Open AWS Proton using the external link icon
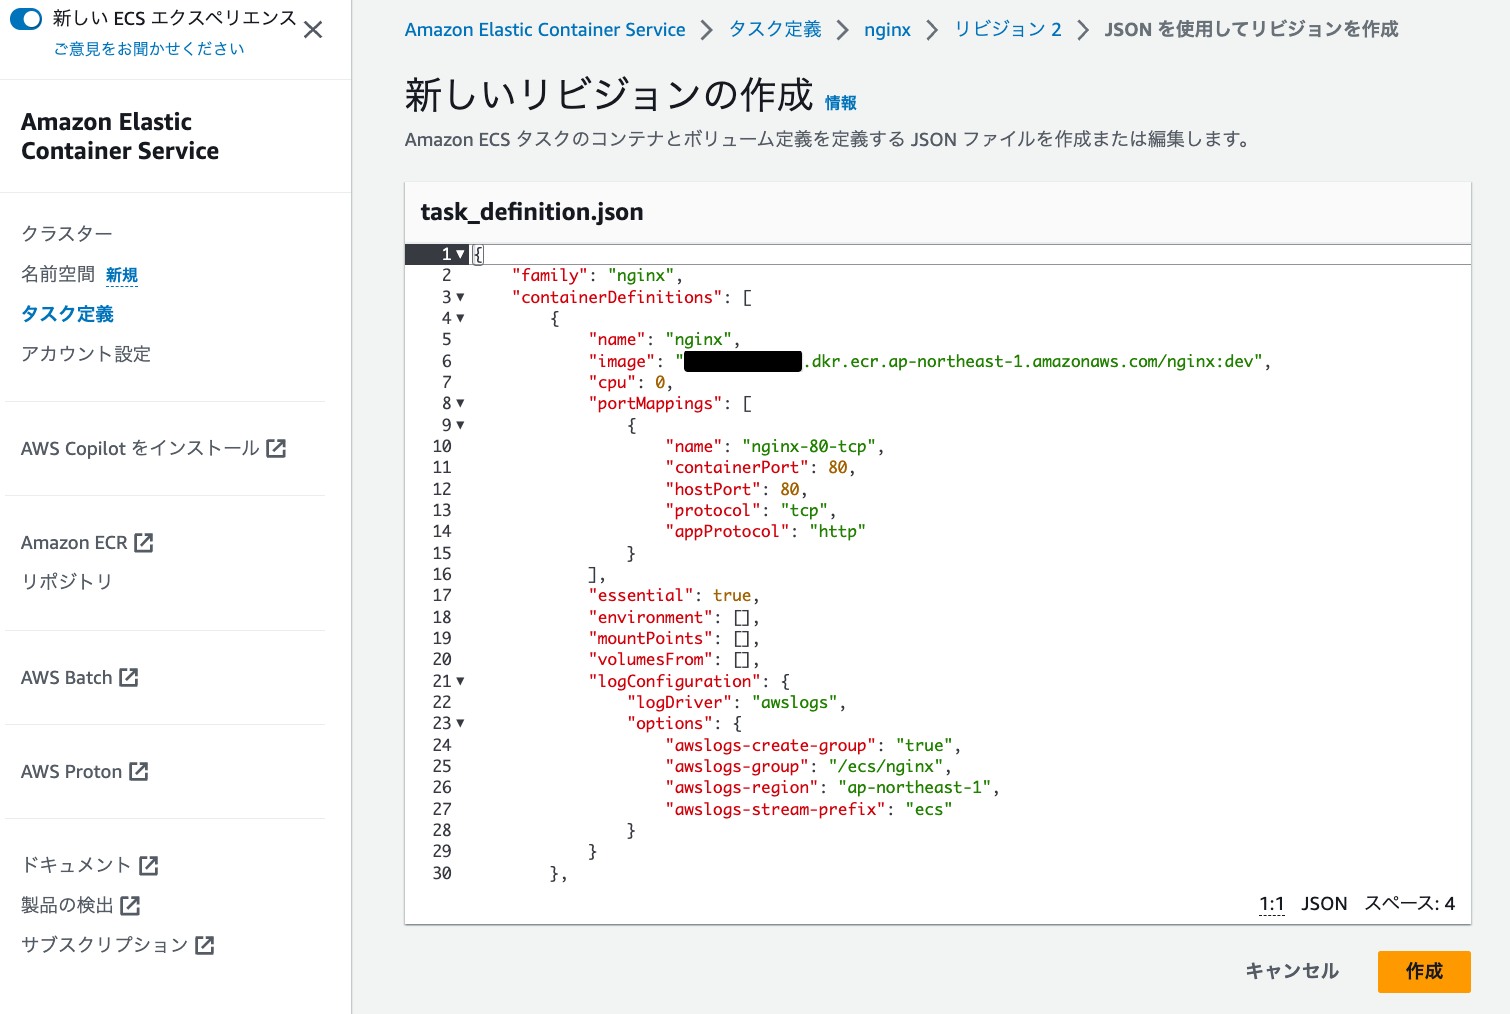The height and width of the screenshot is (1014, 1510). pos(141,771)
